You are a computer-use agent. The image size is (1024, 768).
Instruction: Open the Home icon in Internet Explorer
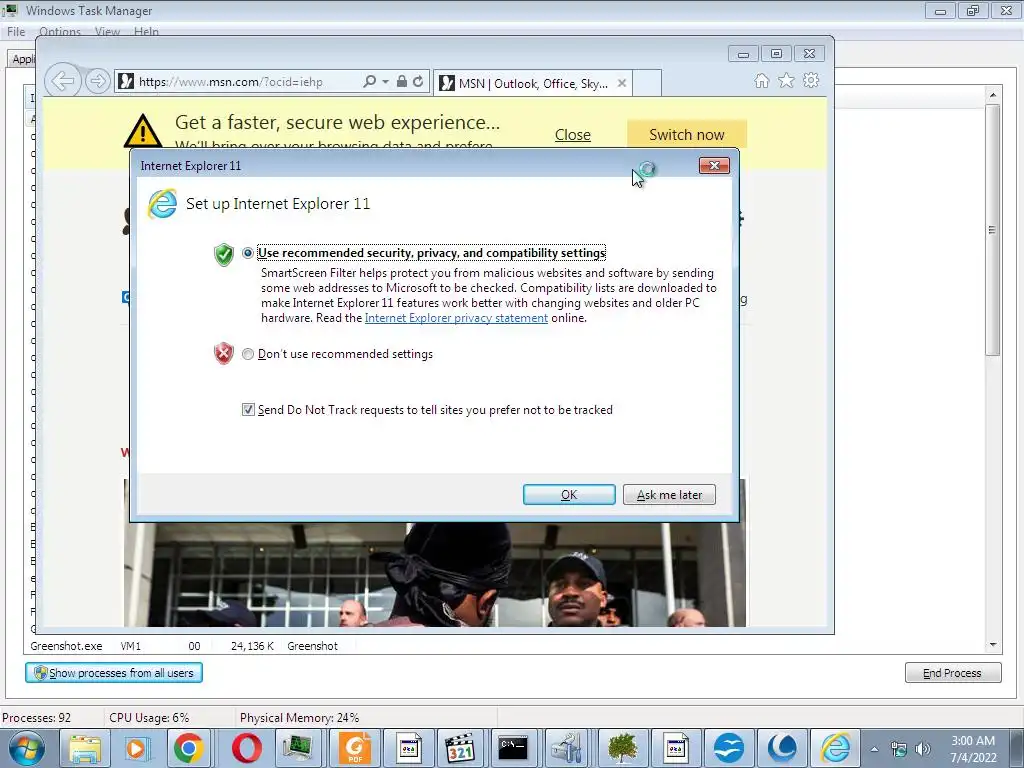coord(761,81)
